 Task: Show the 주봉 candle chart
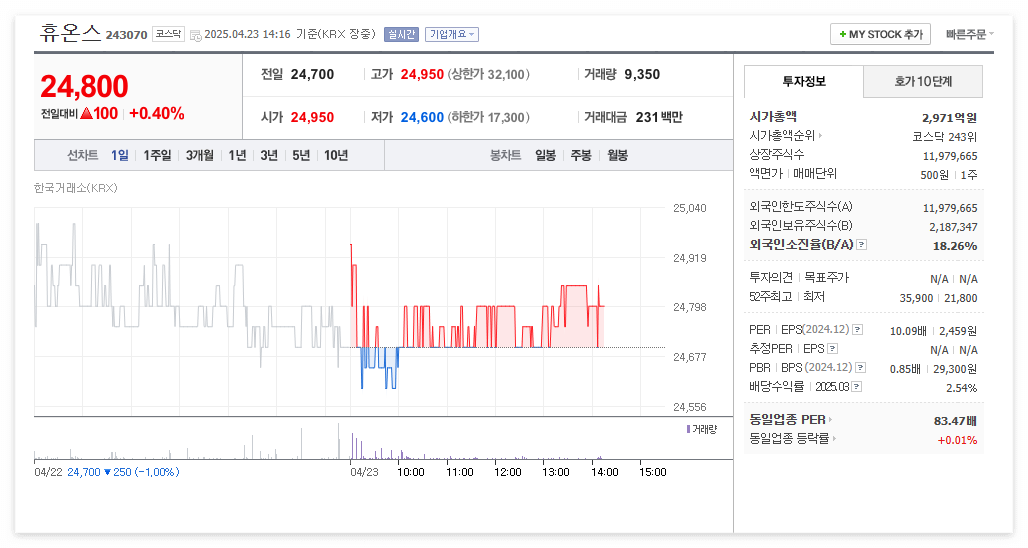point(581,155)
